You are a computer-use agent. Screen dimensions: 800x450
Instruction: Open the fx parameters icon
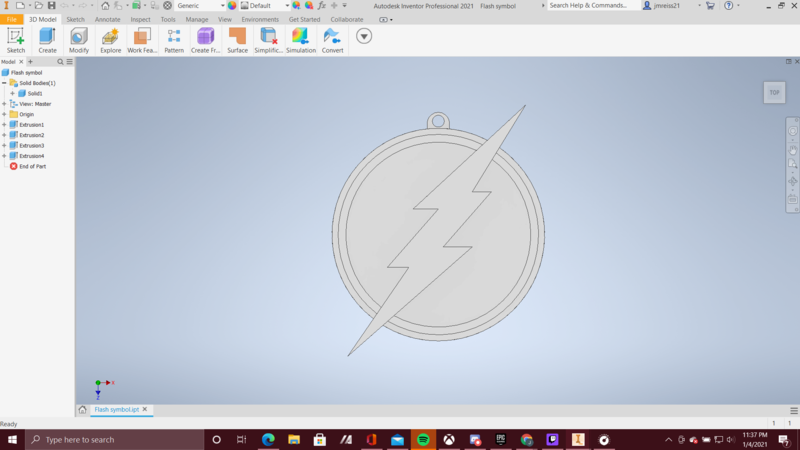coord(321,6)
